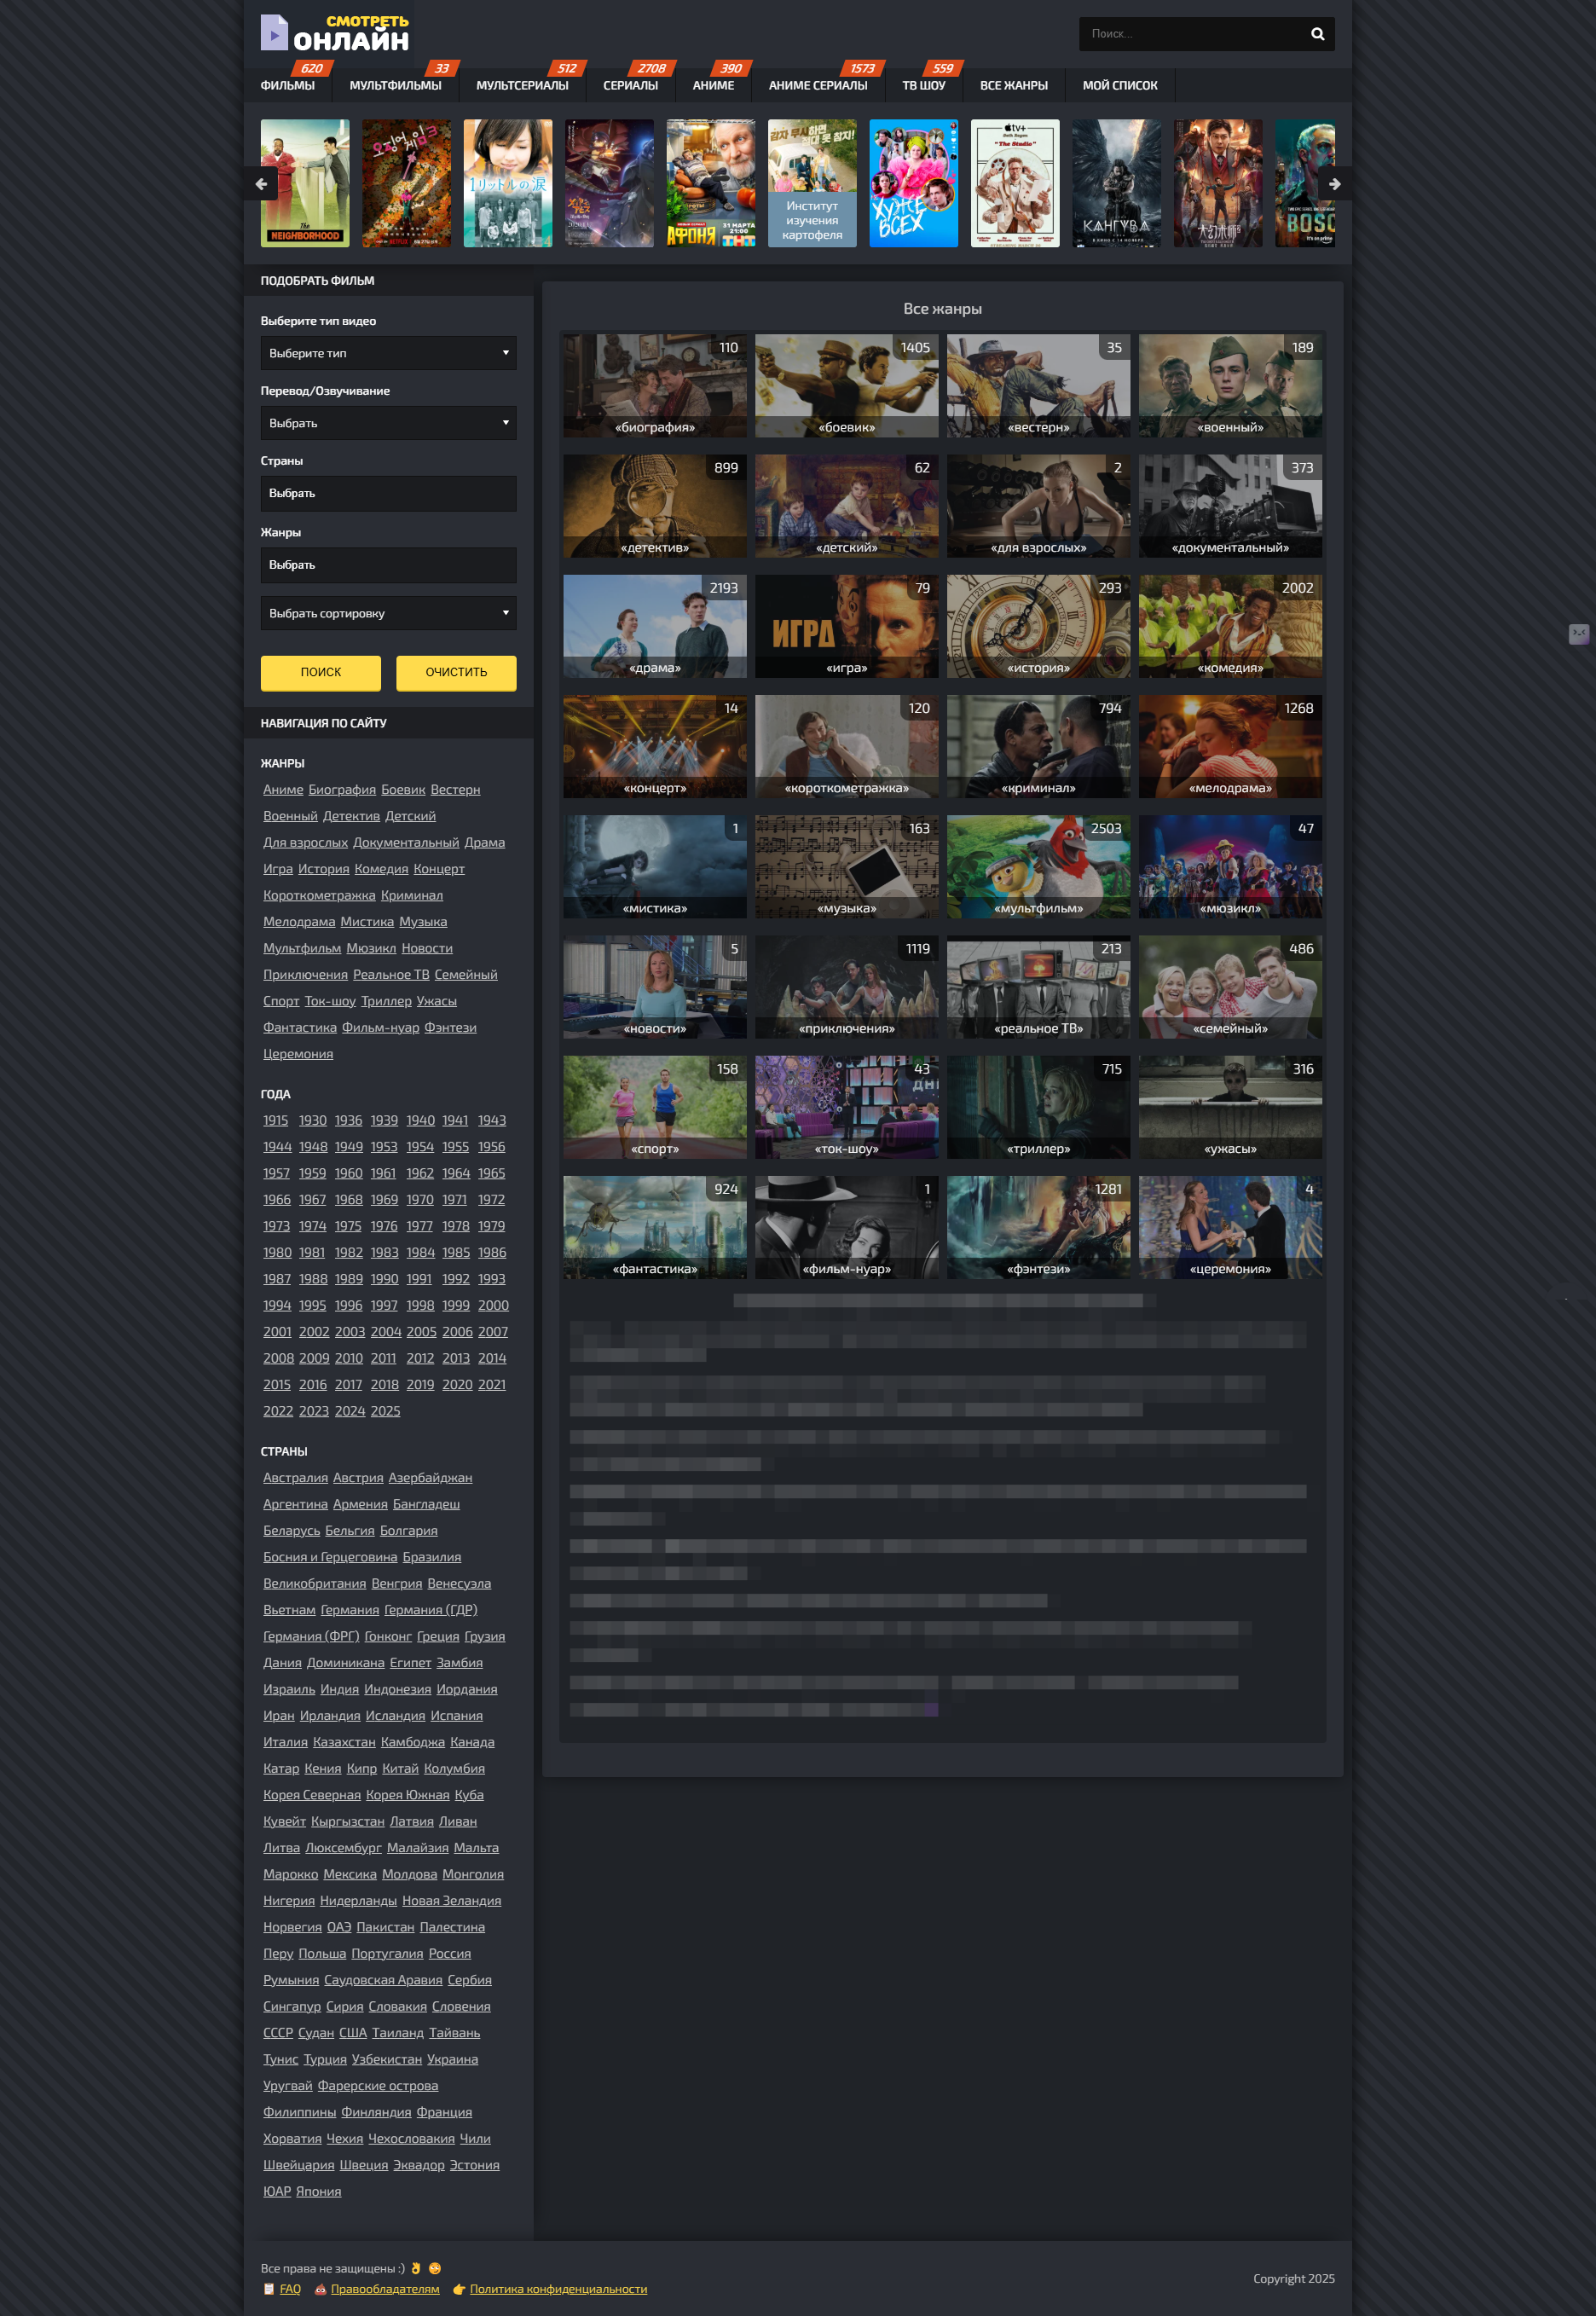Open the Перевод/Озвучивание dropdown
Screen dimensions: 1596x2316
(388, 423)
